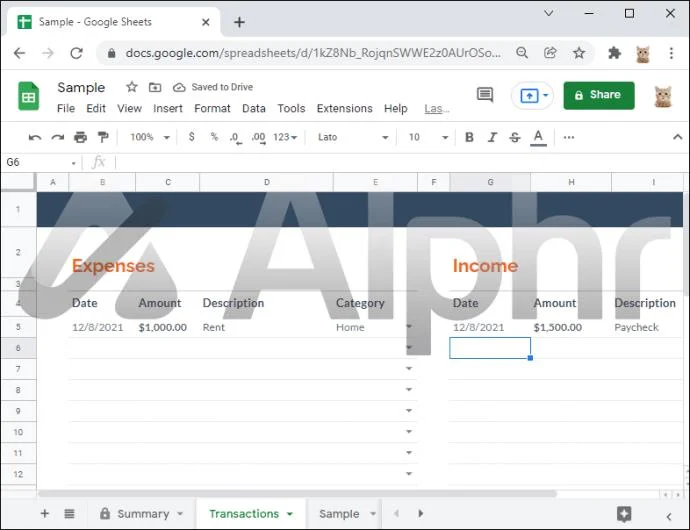The height and width of the screenshot is (530, 690).
Task: Click the add sheet plus button
Action: pyautogui.click(x=44, y=513)
